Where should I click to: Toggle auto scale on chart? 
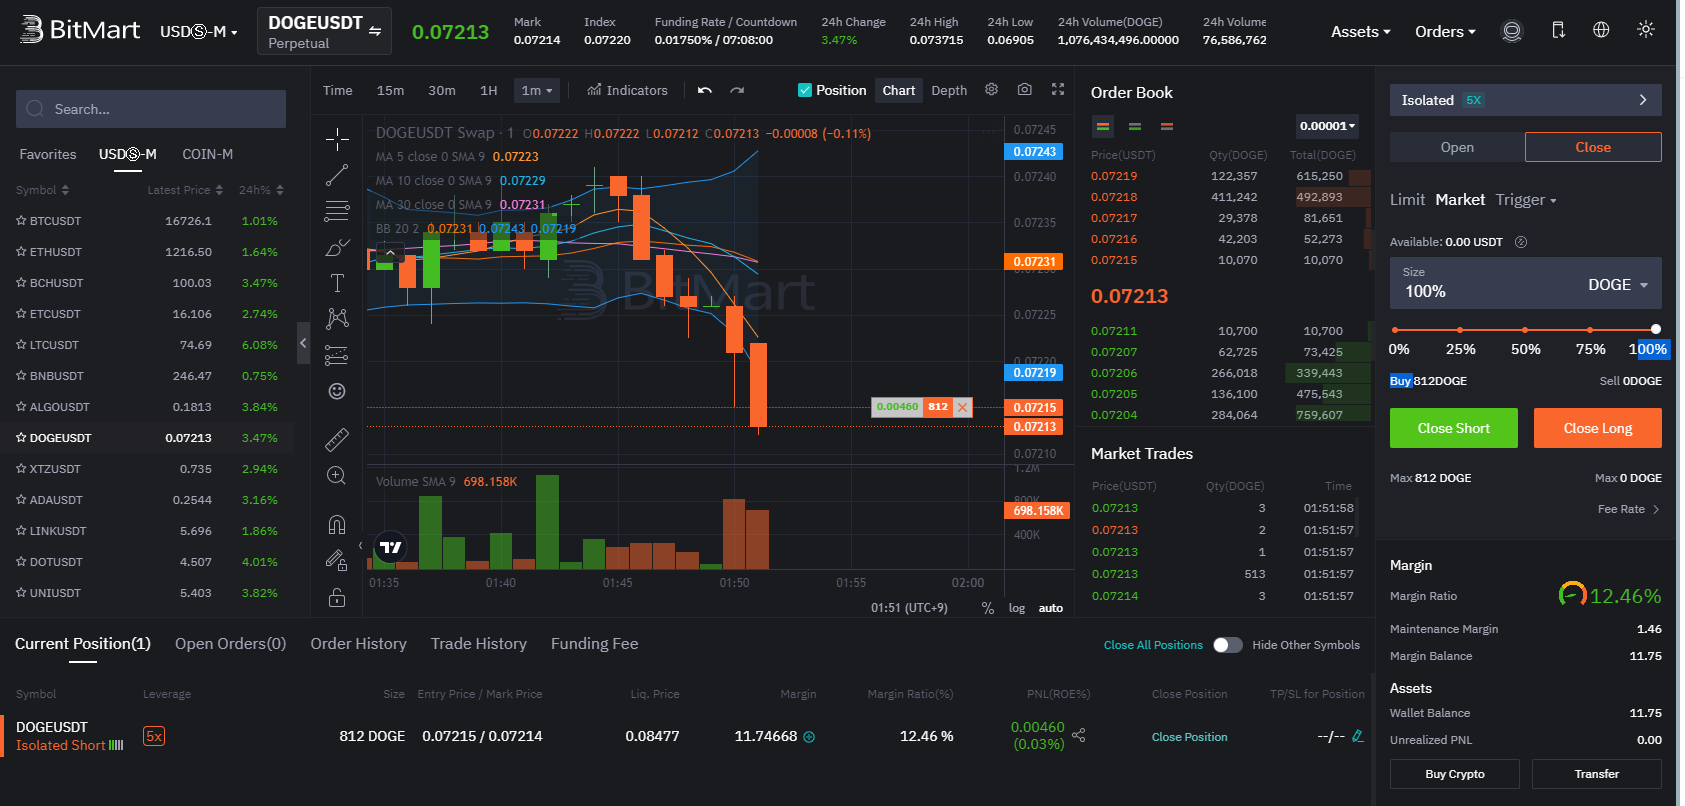coord(1051,608)
